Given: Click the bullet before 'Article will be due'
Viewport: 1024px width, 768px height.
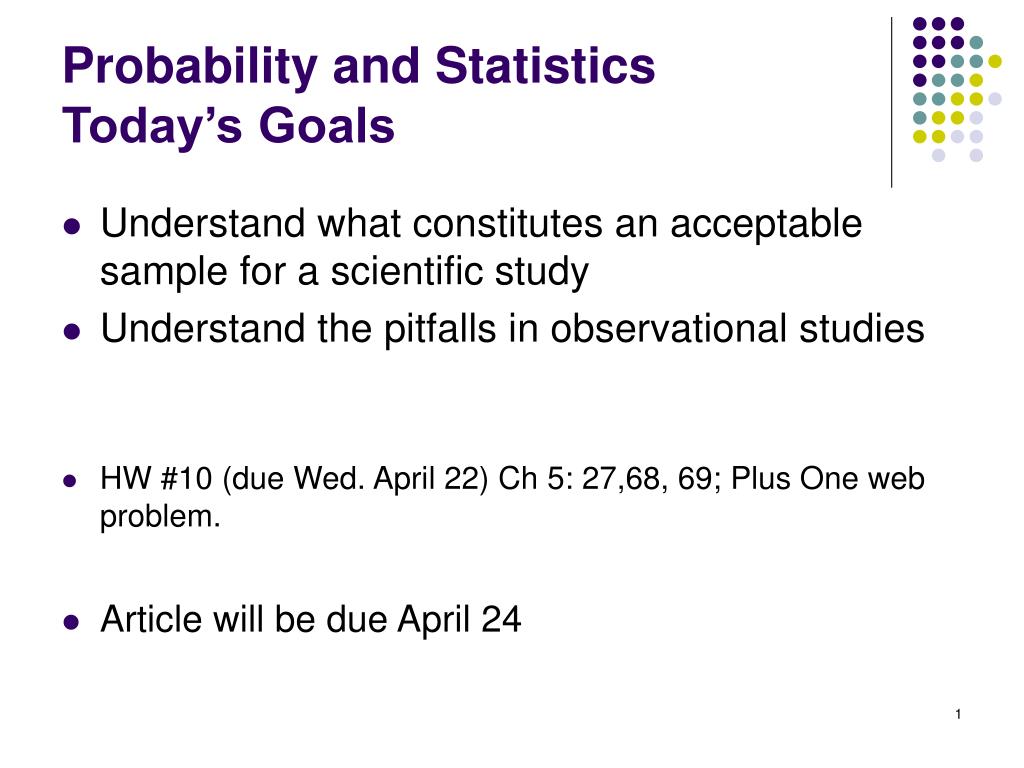Looking at the screenshot, I should (72, 621).
